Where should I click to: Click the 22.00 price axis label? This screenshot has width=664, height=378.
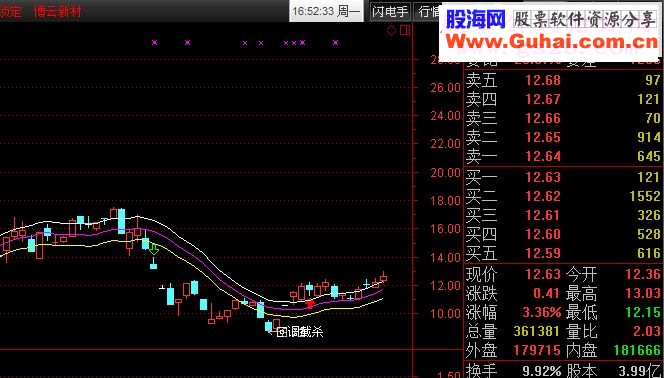tap(445, 144)
